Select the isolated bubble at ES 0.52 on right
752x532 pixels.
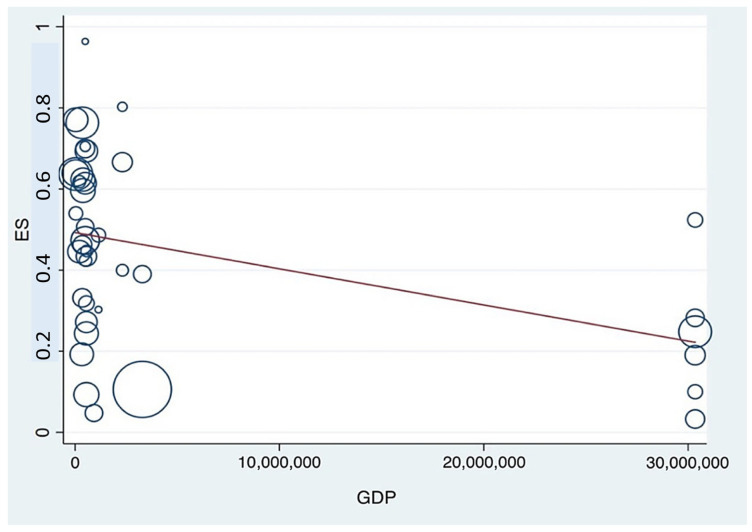(x=695, y=220)
